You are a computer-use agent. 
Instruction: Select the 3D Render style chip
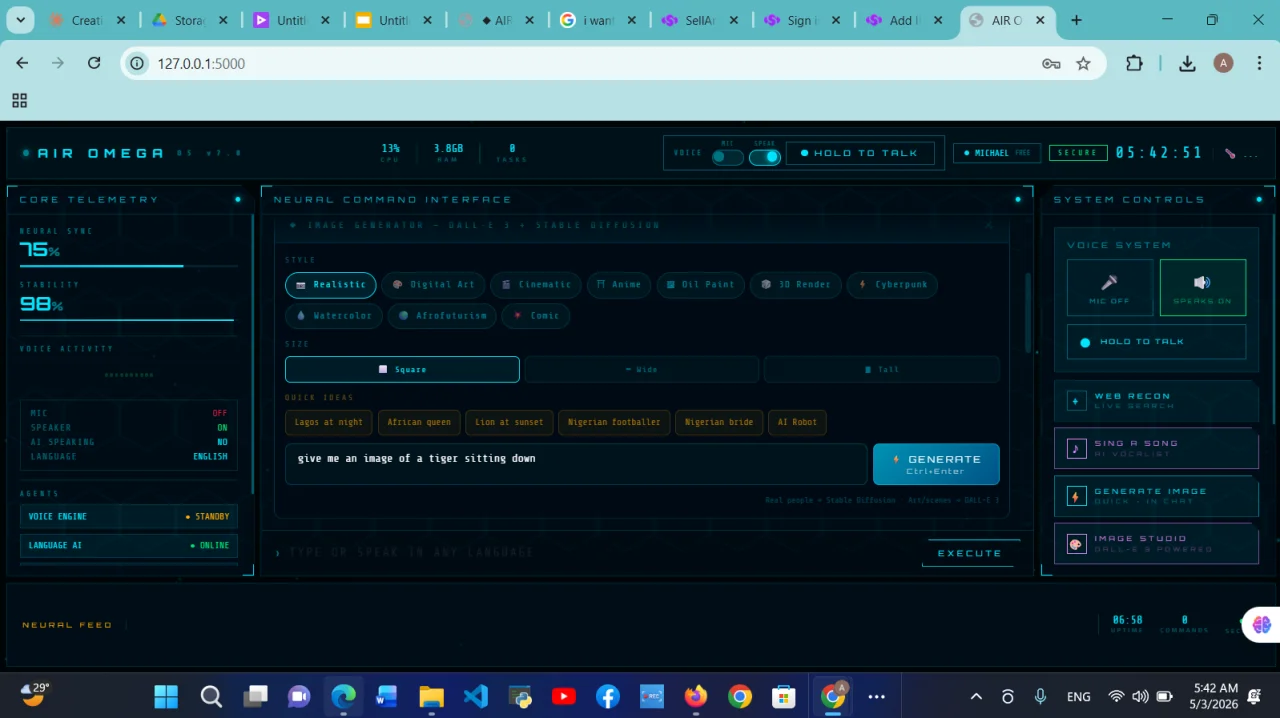click(796, 285)
